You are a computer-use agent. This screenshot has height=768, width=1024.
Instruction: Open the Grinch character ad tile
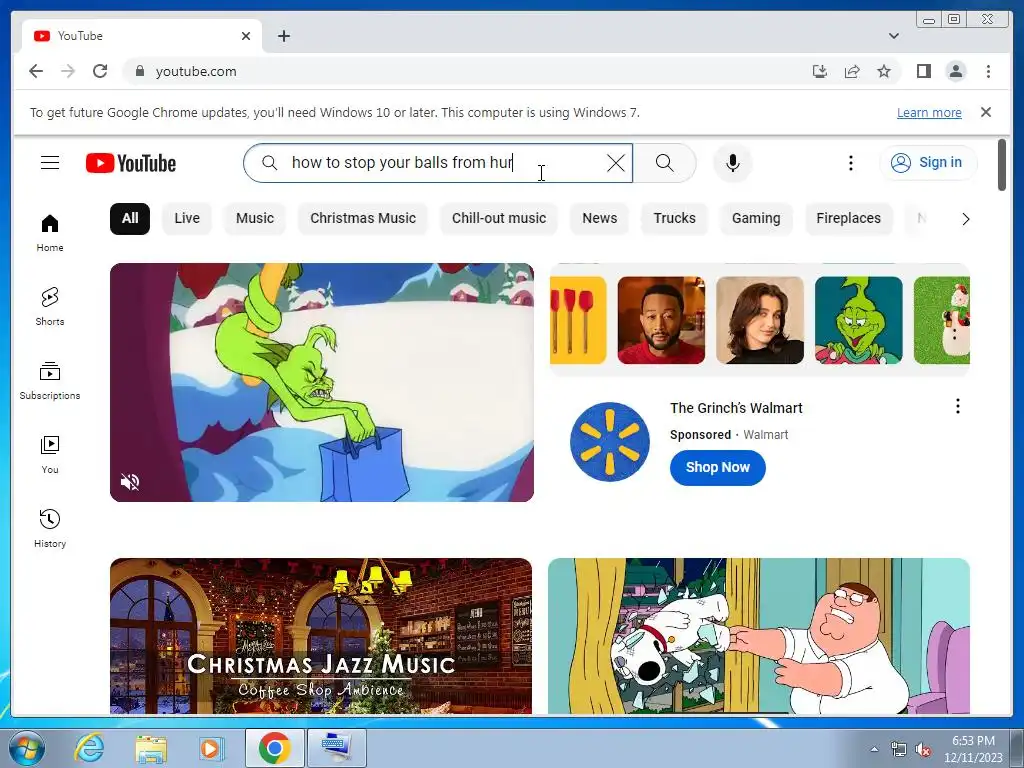point(859,320)
